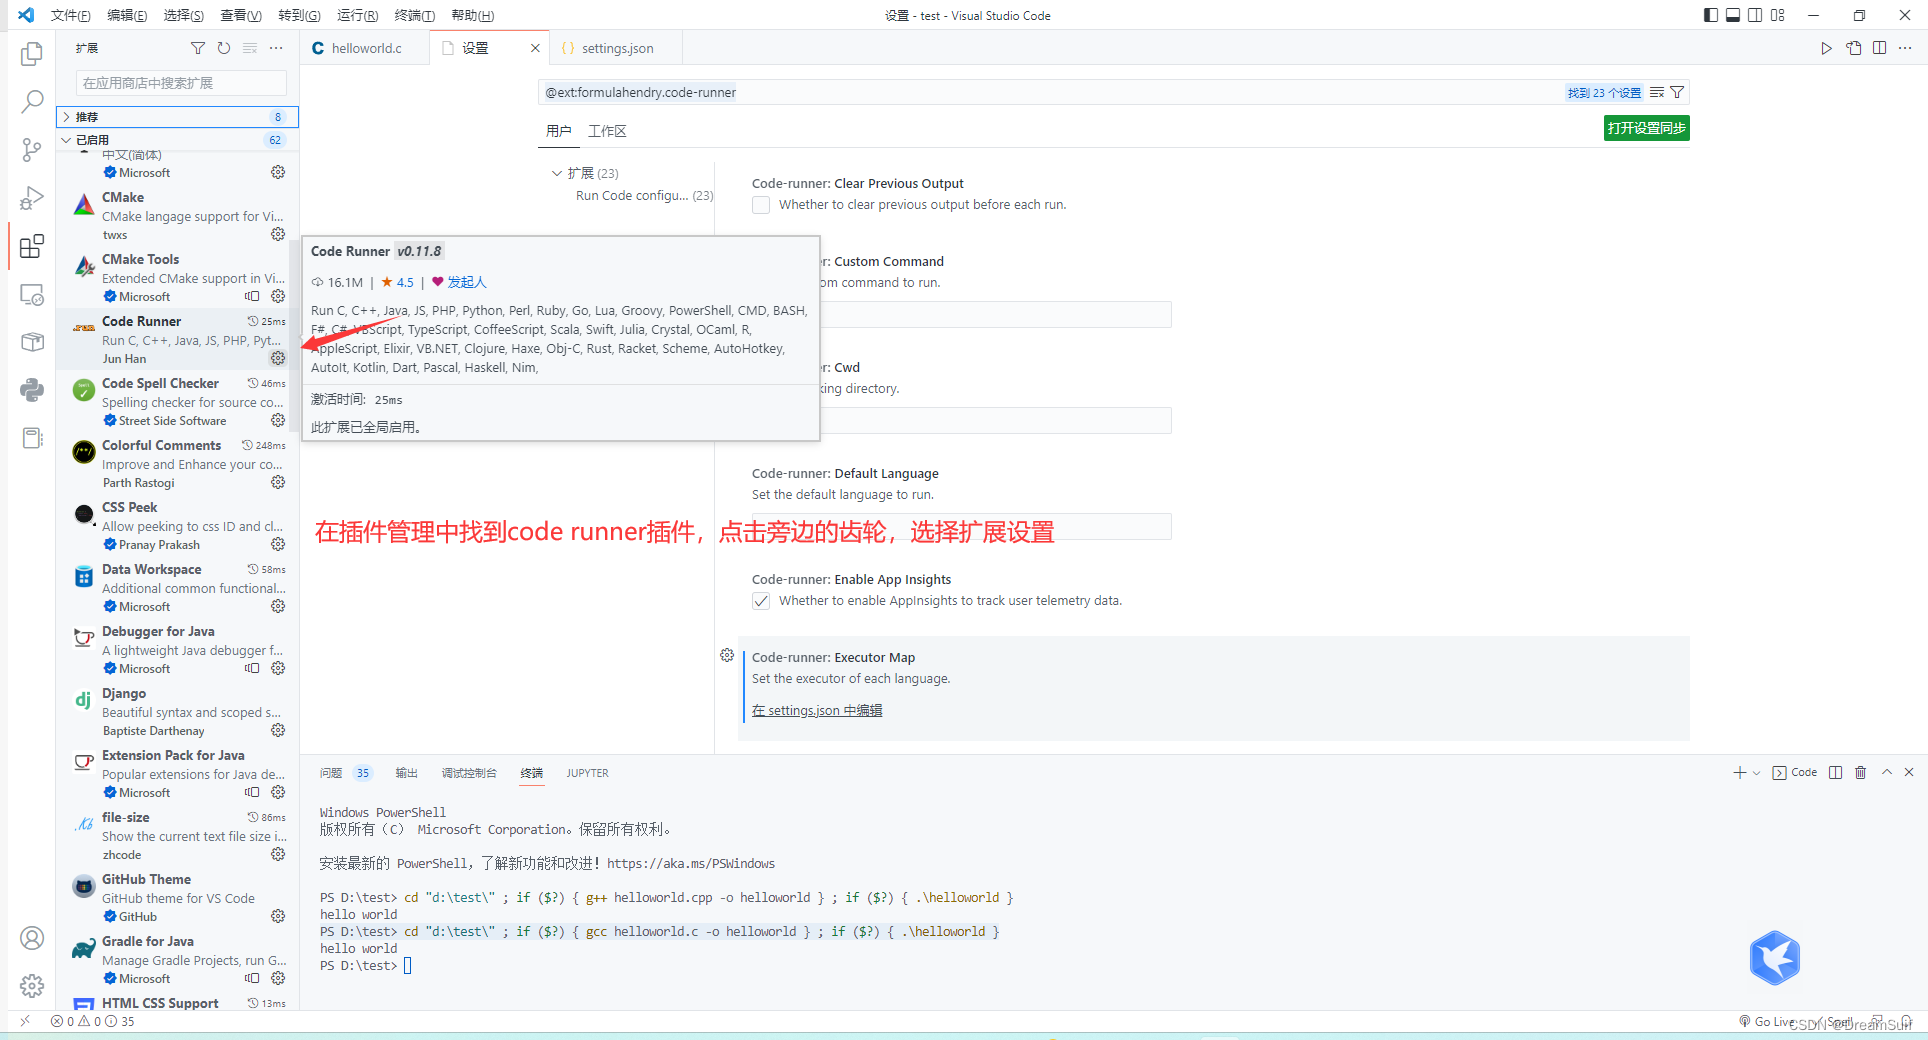Kill terminal with the trash icon
This screenshot has height=1040, width=1928.
1860,772
